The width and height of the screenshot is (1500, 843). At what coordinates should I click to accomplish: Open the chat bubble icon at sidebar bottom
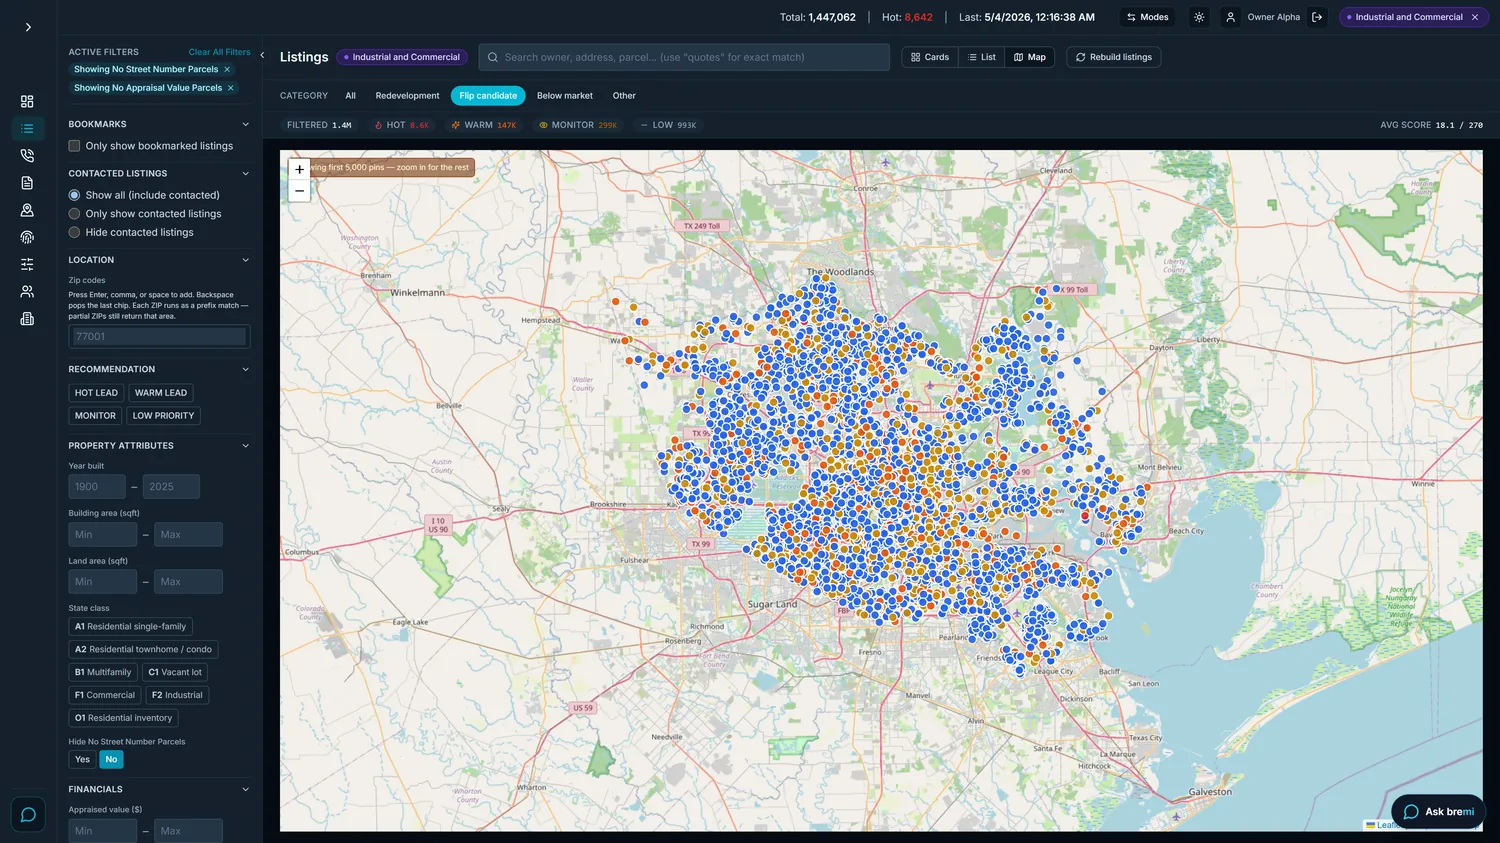(x=28, y=814)
